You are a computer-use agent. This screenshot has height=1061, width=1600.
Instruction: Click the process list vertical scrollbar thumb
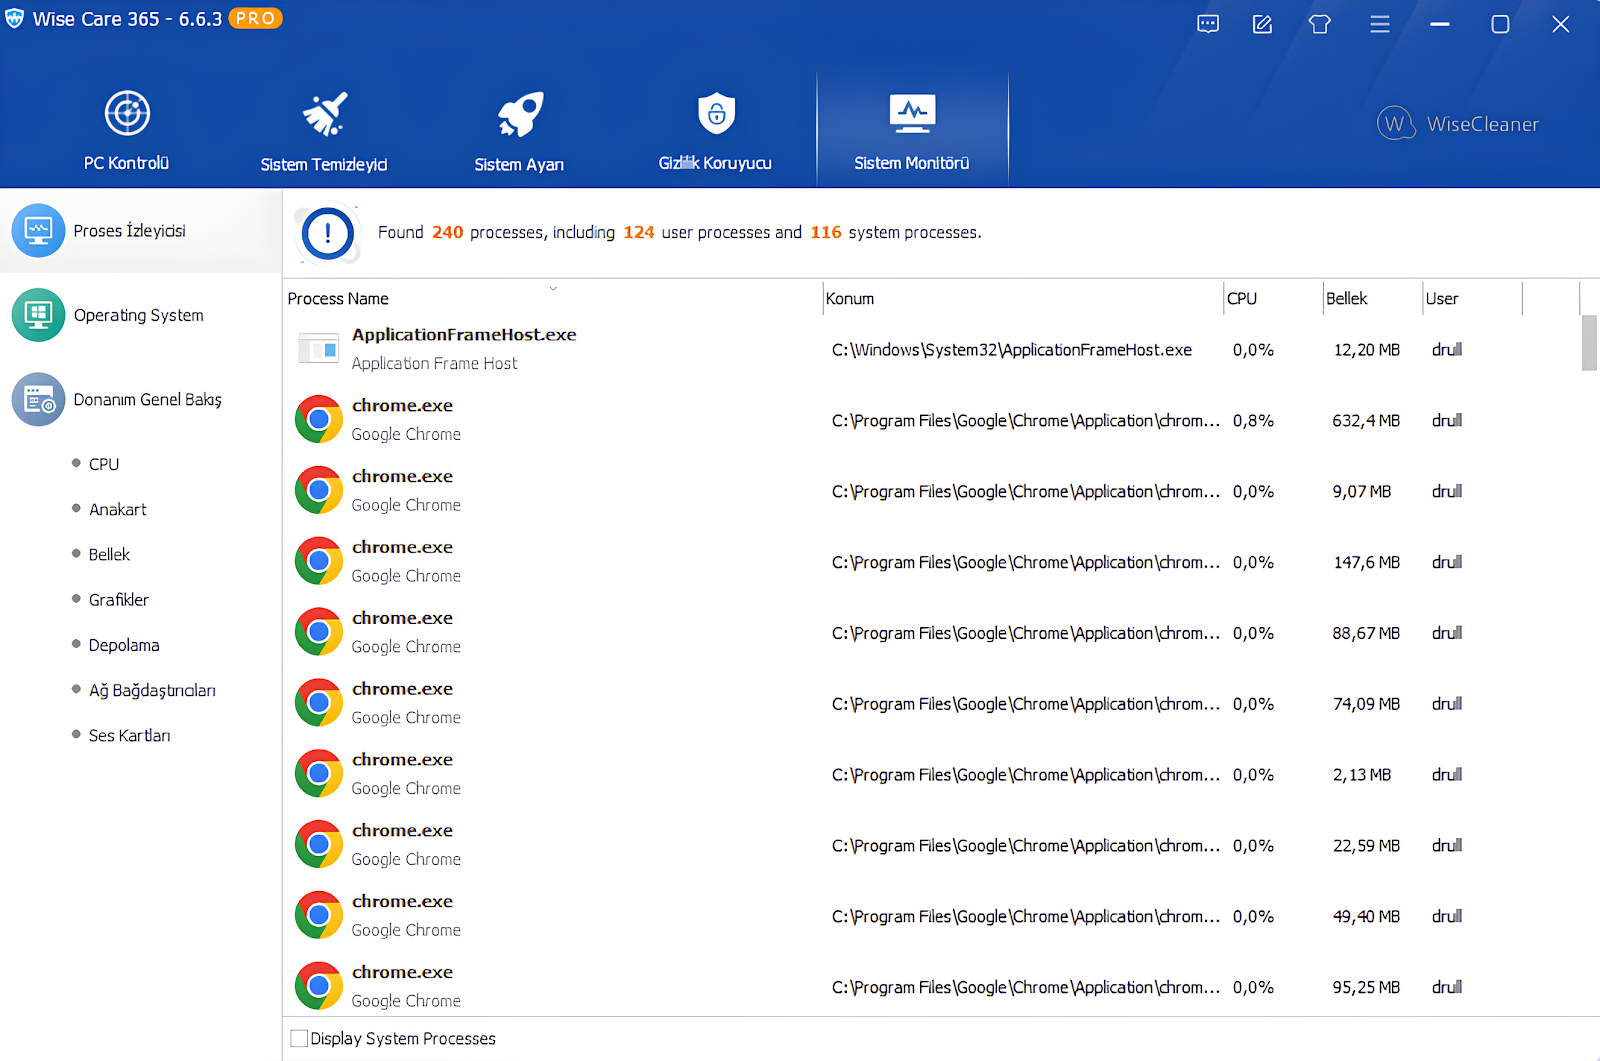(x=1589, y=343)
